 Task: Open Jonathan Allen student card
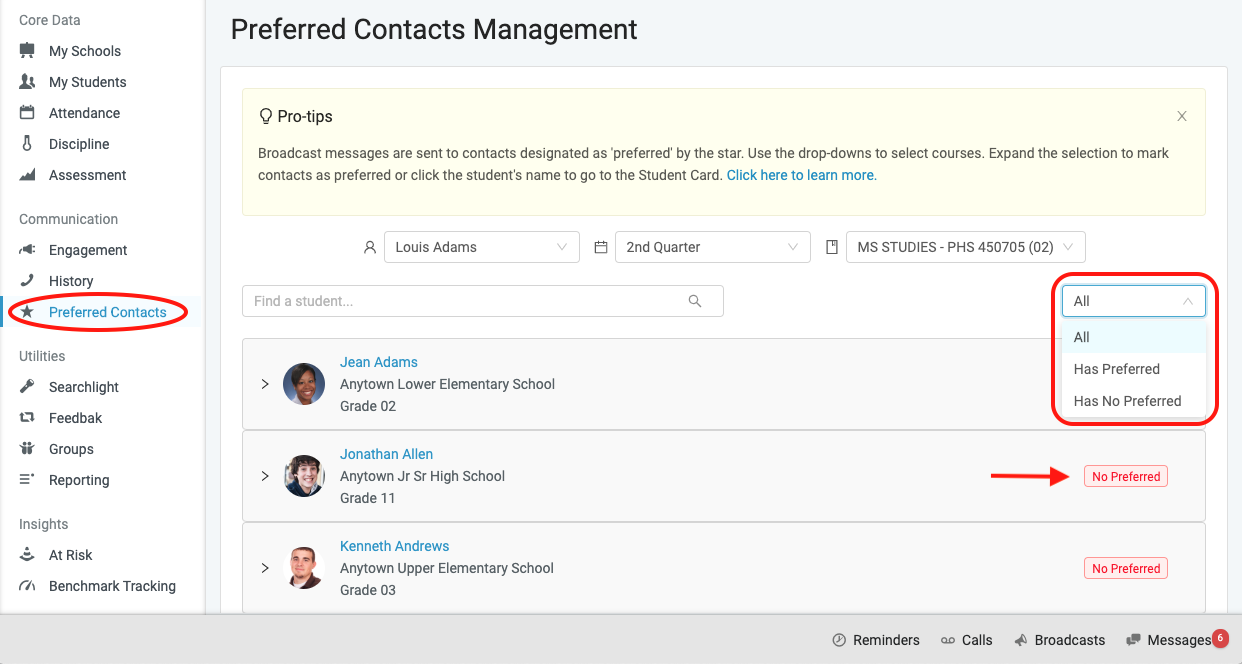[386, 454]
